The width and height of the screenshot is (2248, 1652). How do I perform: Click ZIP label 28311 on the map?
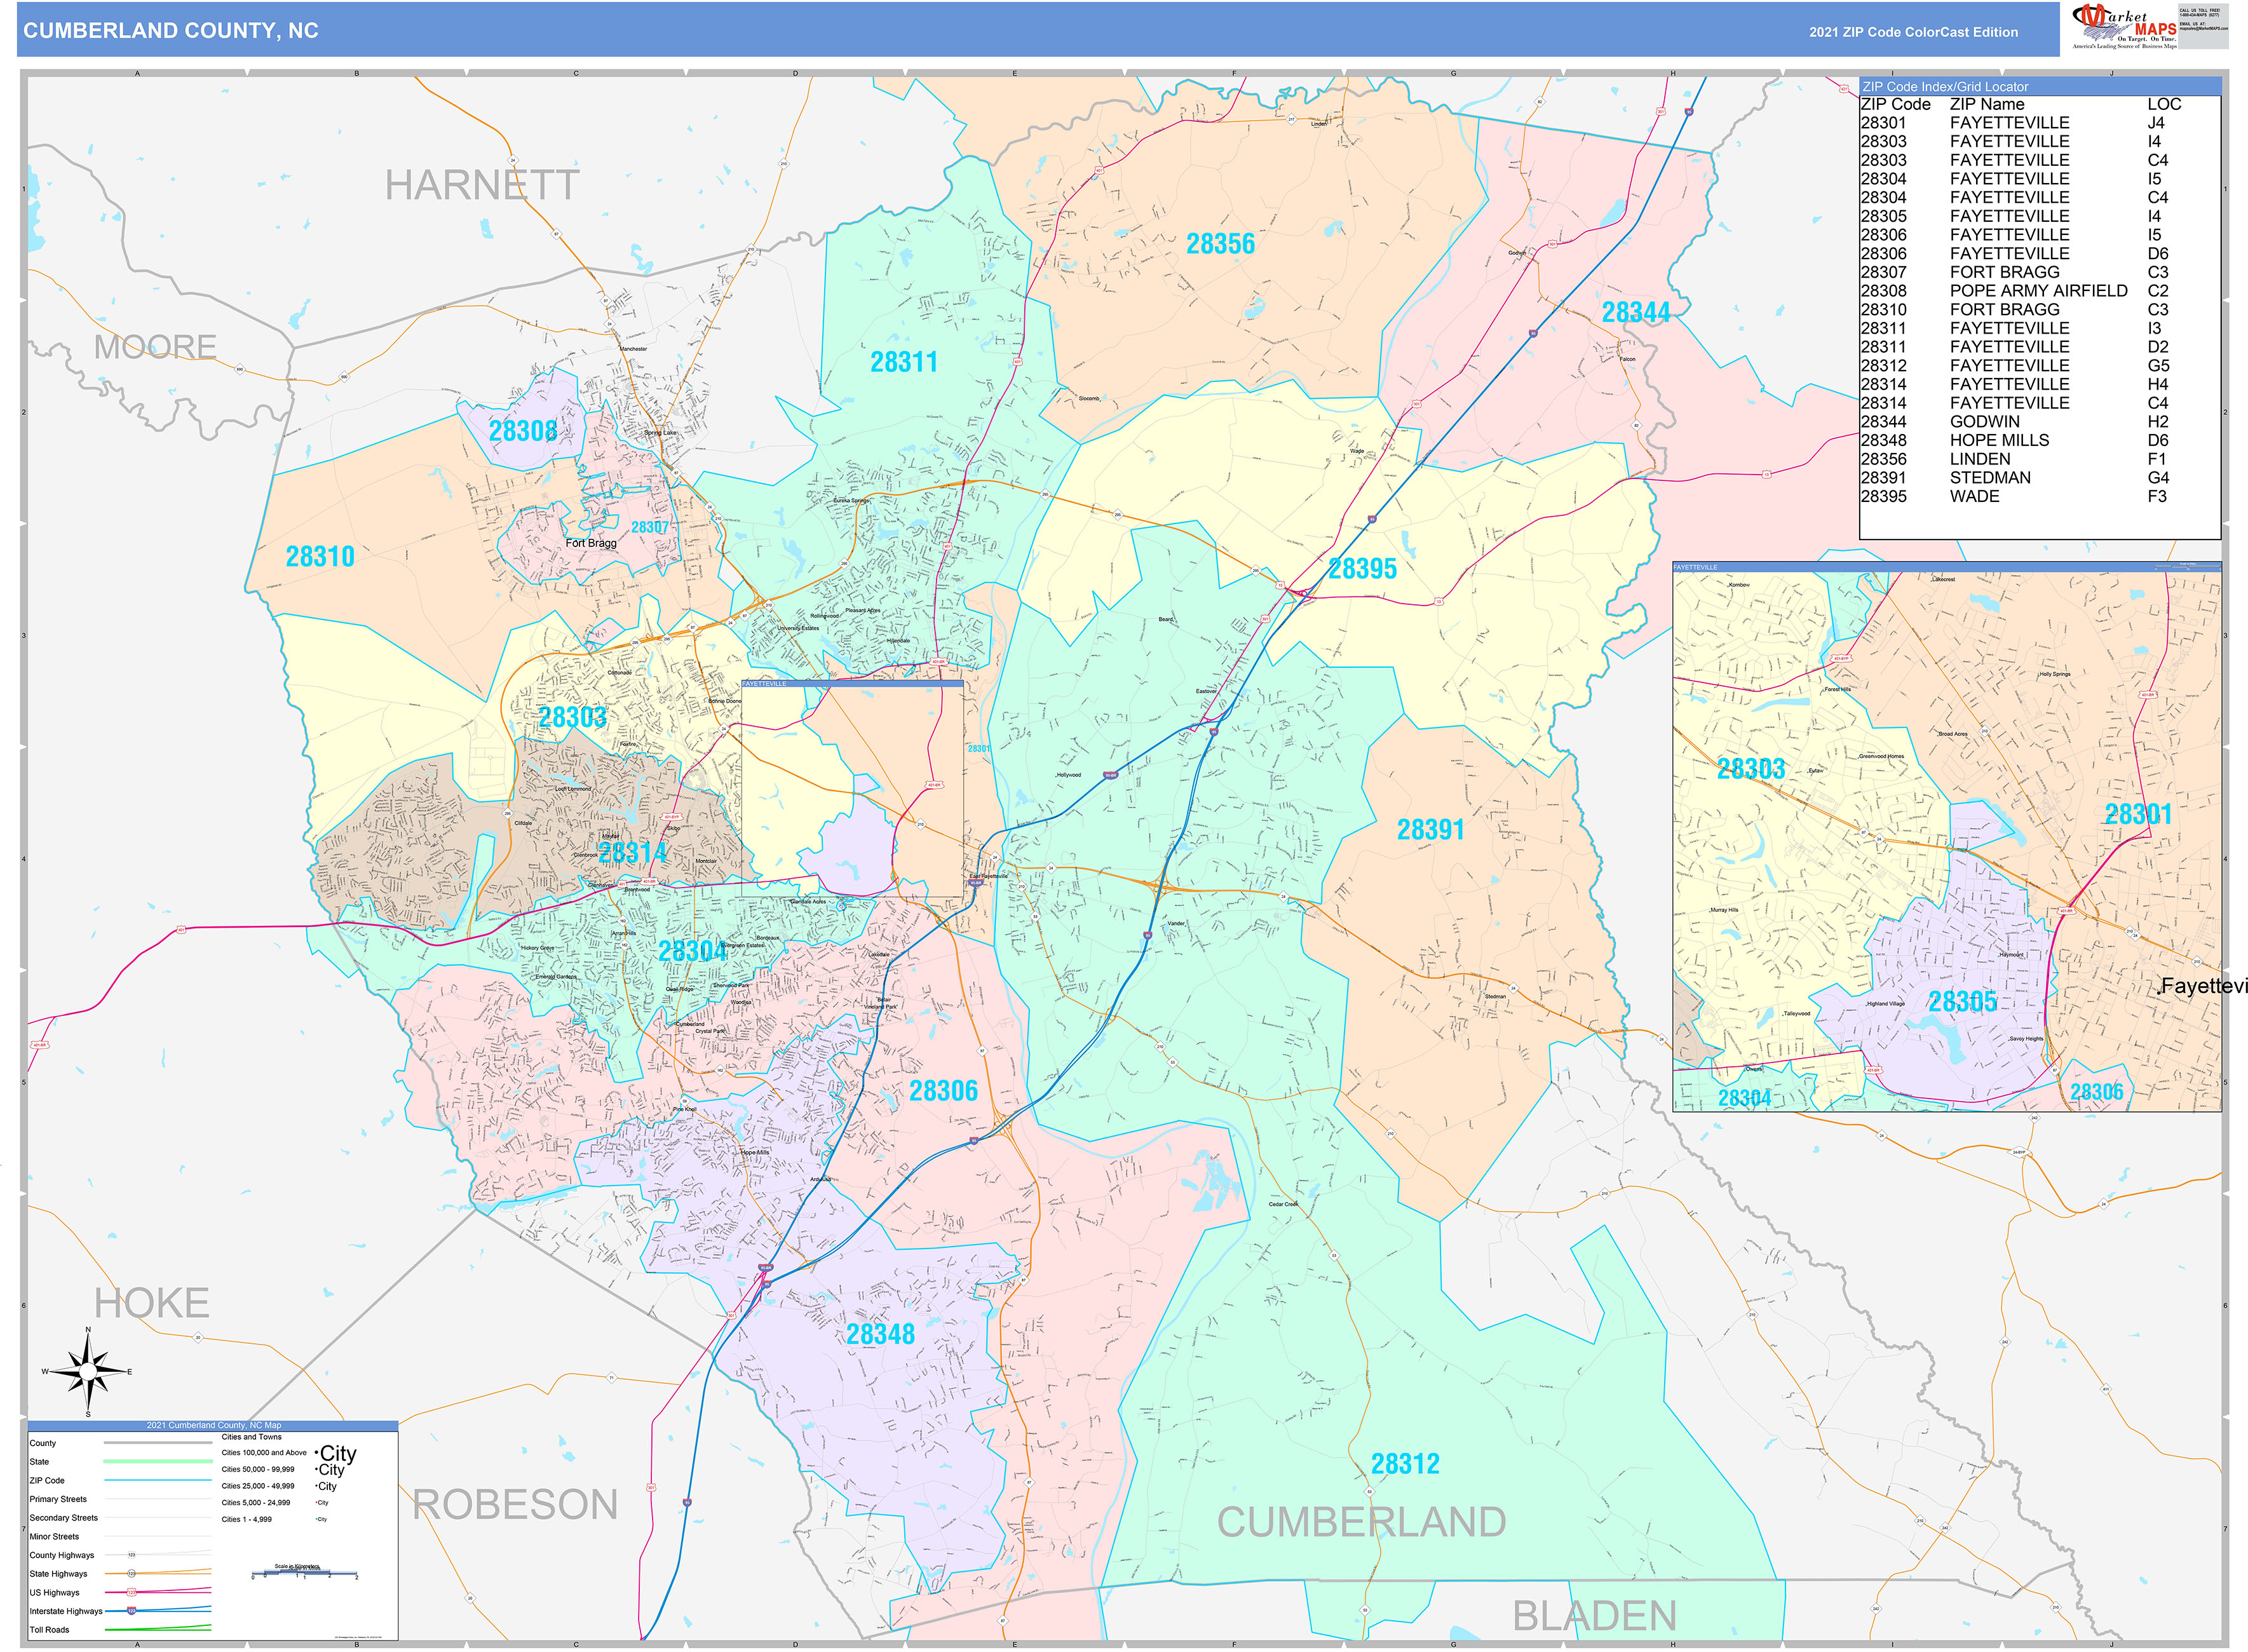coord(904,362)
